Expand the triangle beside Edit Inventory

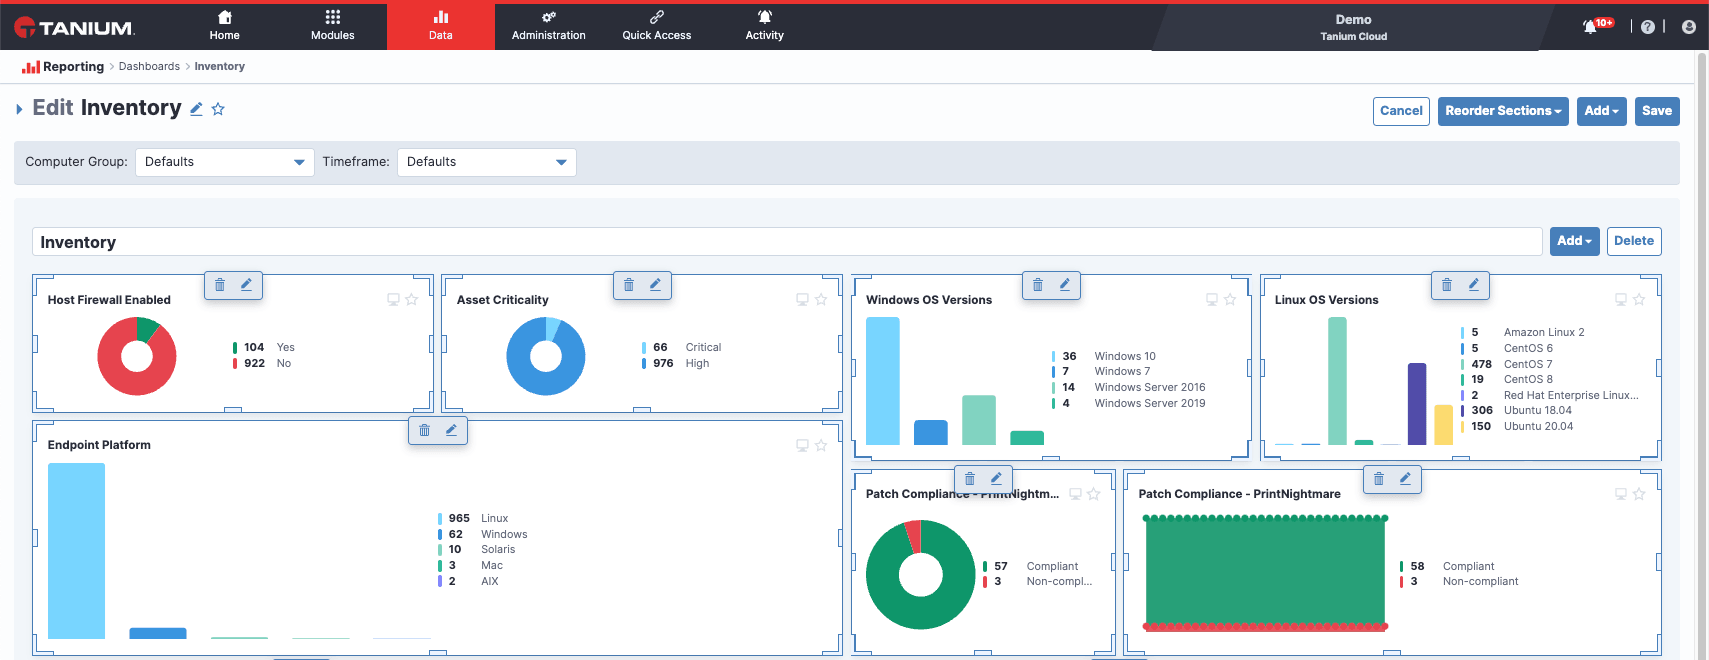19,109
